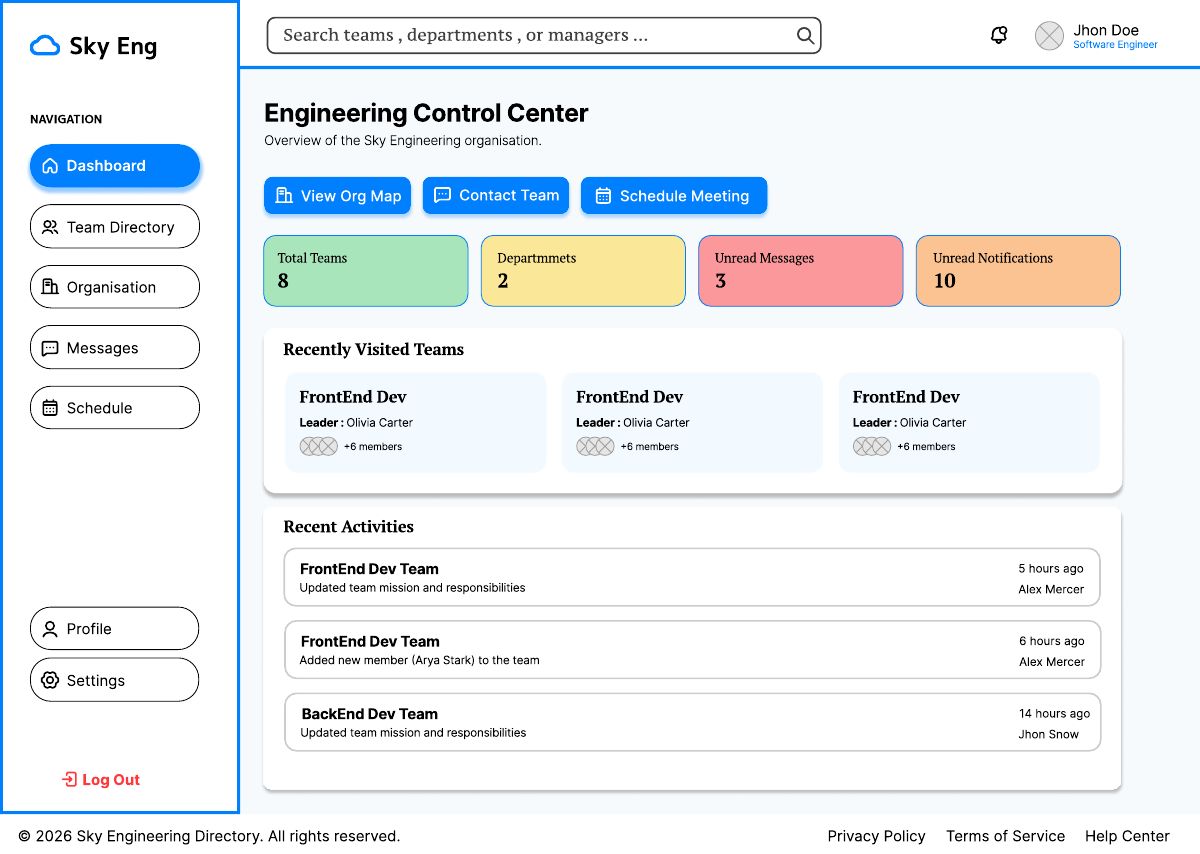Click the 2026 Sky Engineering Directory copyright text

click(209, 836)
